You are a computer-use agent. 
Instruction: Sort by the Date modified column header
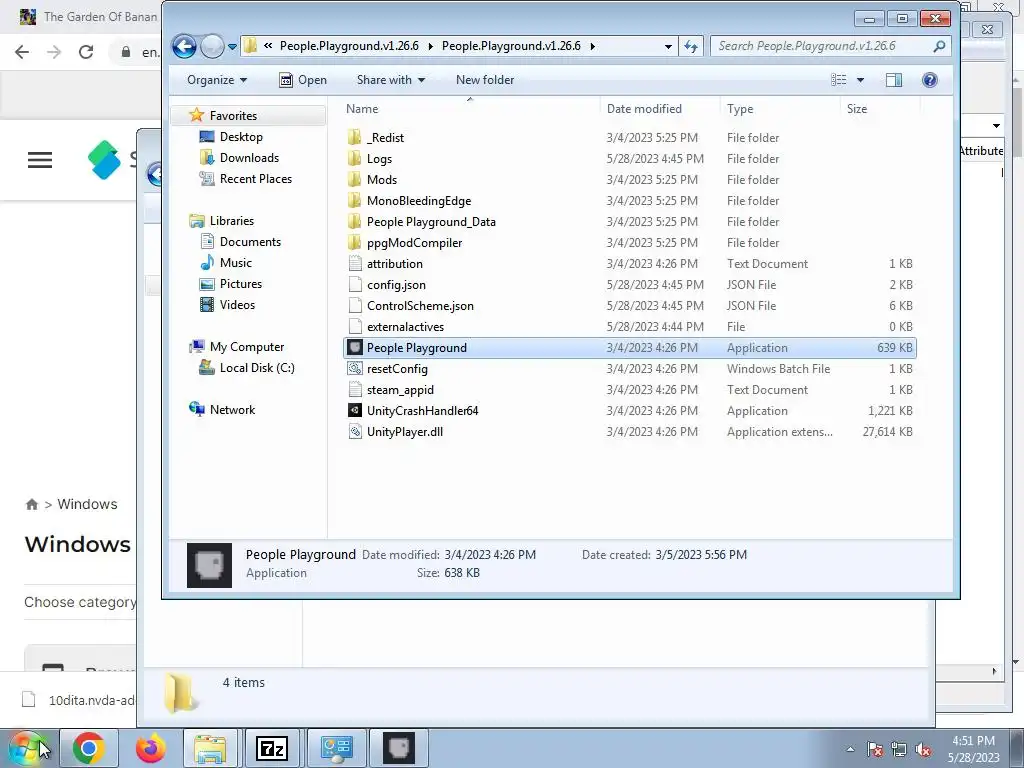[x=660, y=109]
